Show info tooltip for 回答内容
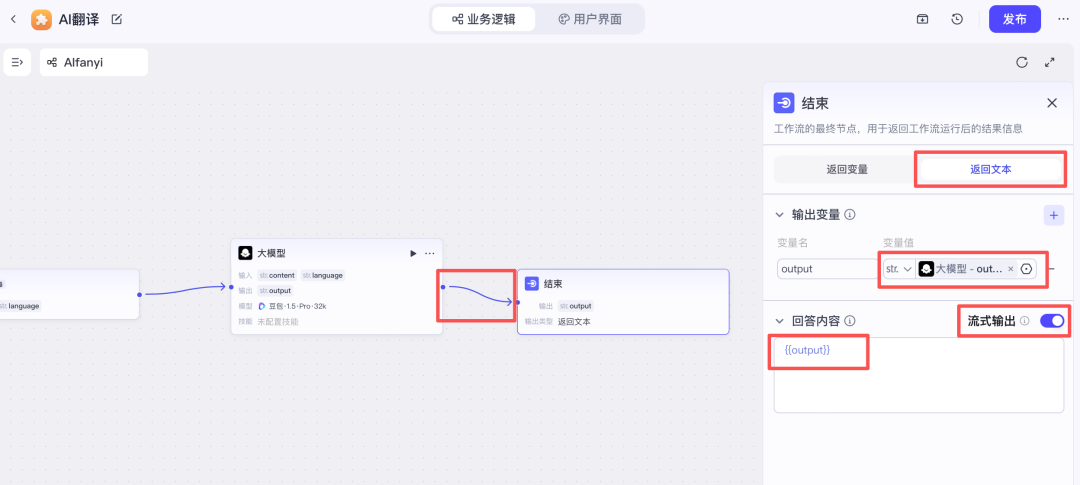 850,321
